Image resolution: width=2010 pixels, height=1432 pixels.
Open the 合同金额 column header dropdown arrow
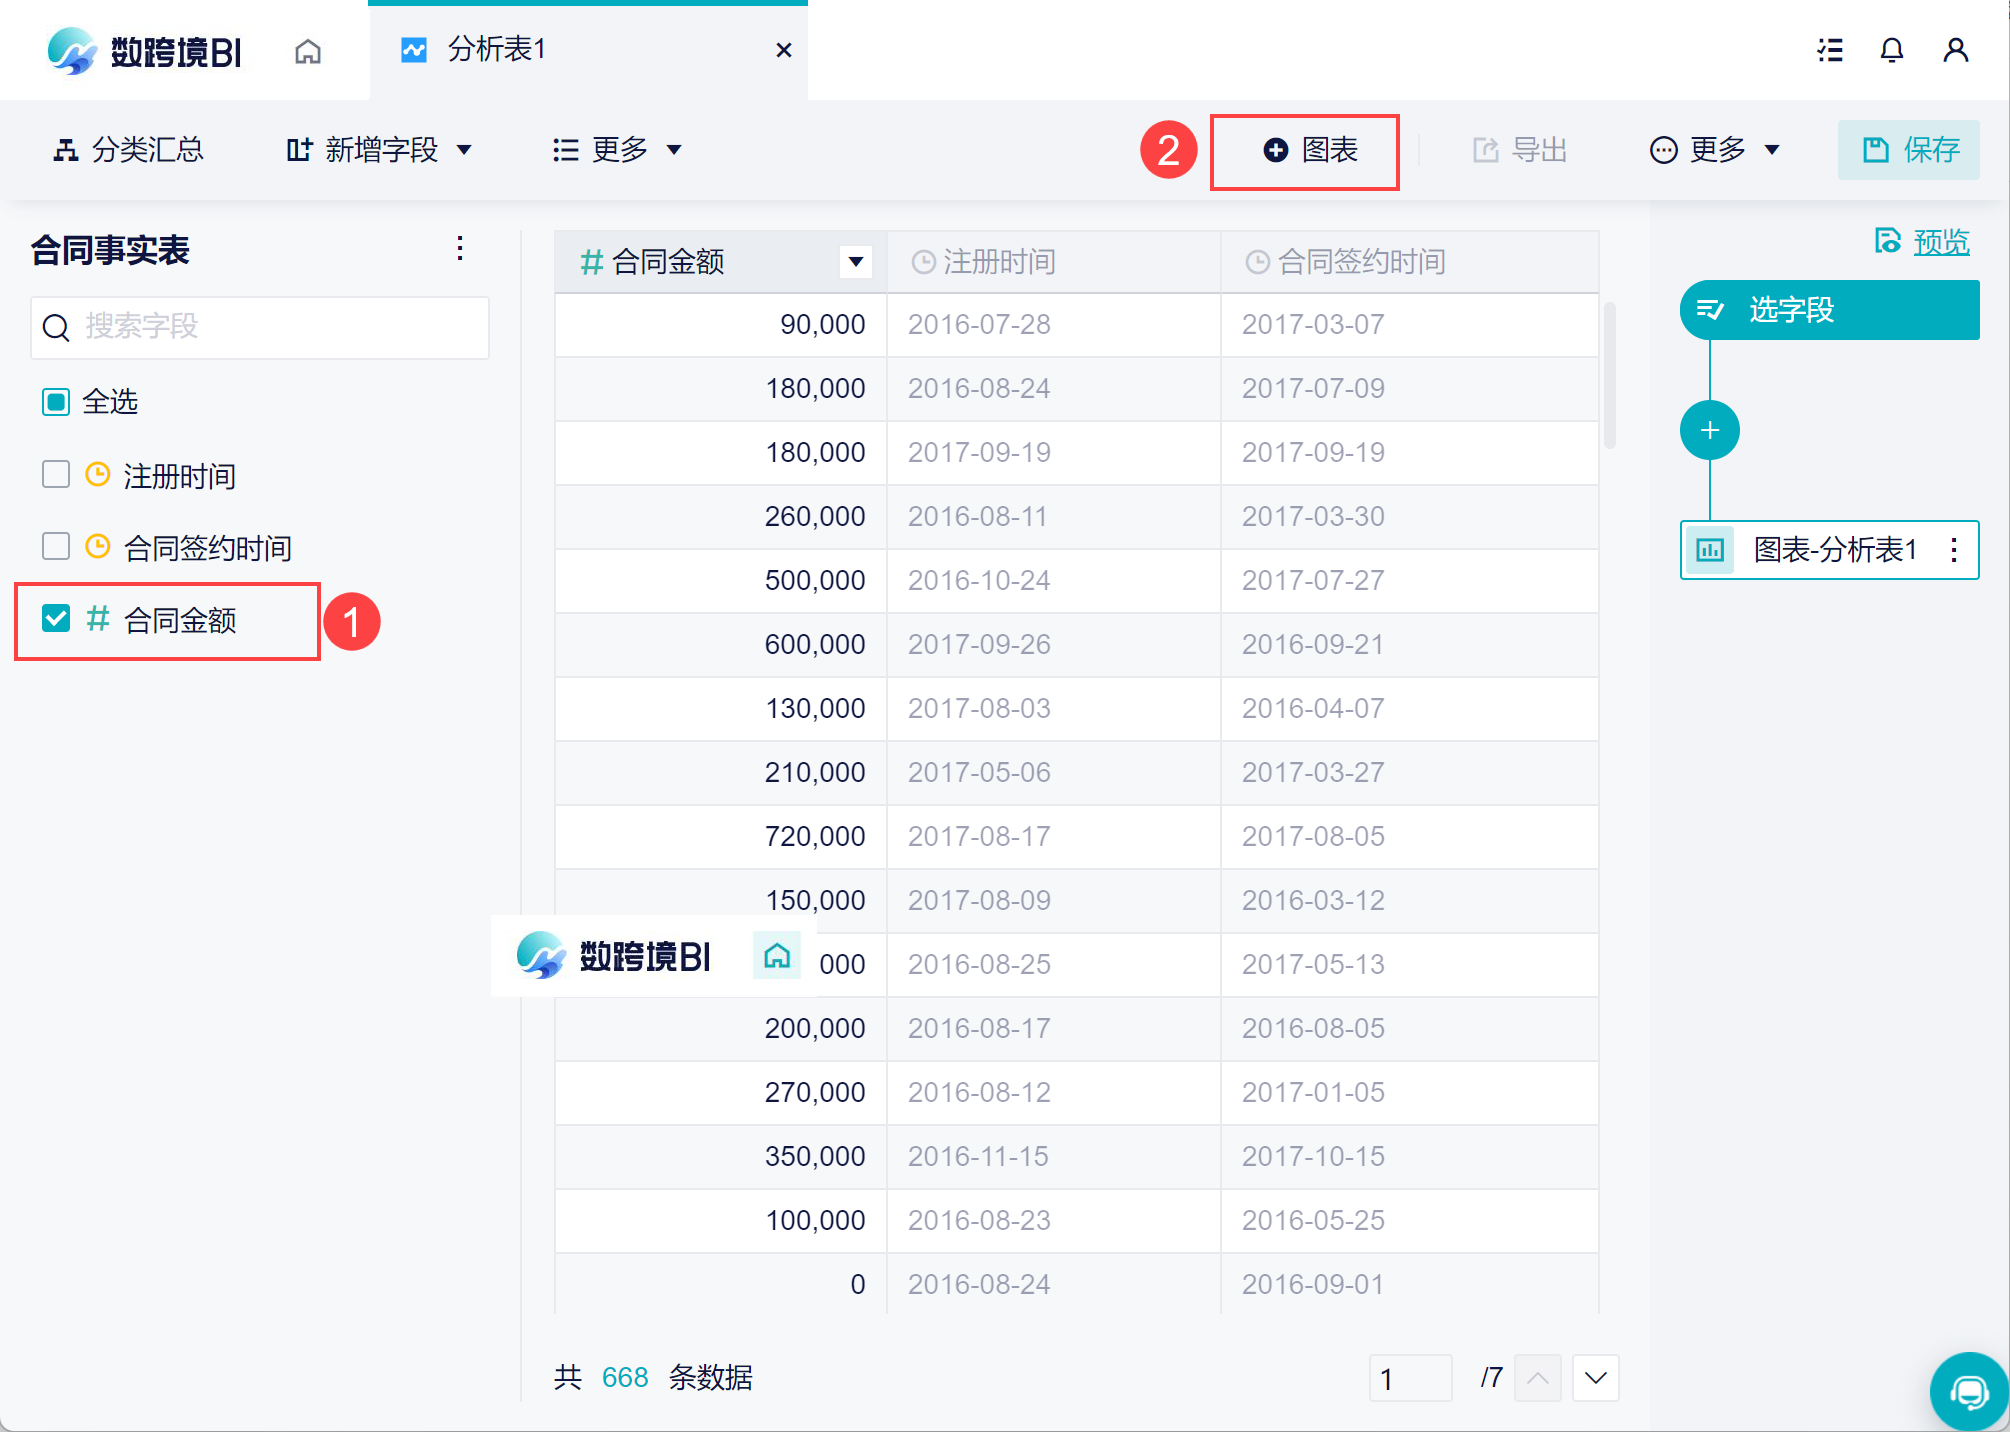click(x=855, y=262)
